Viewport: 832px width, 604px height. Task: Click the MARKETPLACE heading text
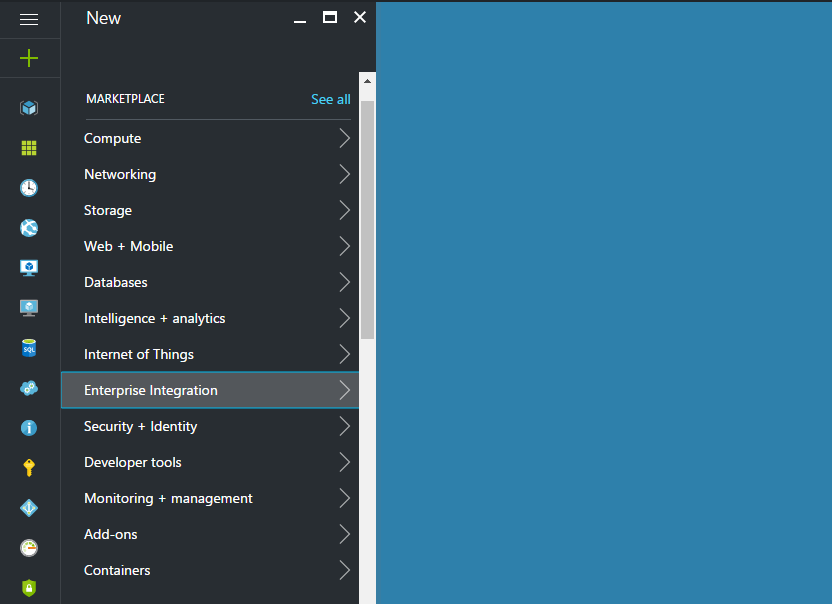coord(125,99)
